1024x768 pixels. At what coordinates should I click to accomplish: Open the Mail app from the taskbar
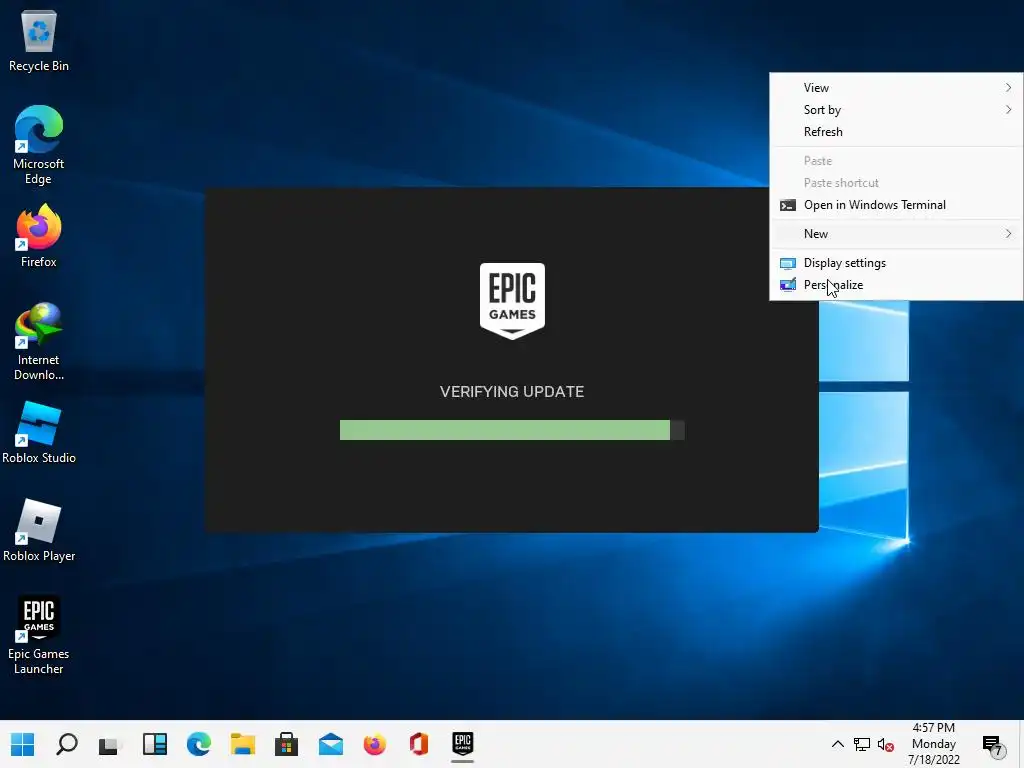(330, 744)
